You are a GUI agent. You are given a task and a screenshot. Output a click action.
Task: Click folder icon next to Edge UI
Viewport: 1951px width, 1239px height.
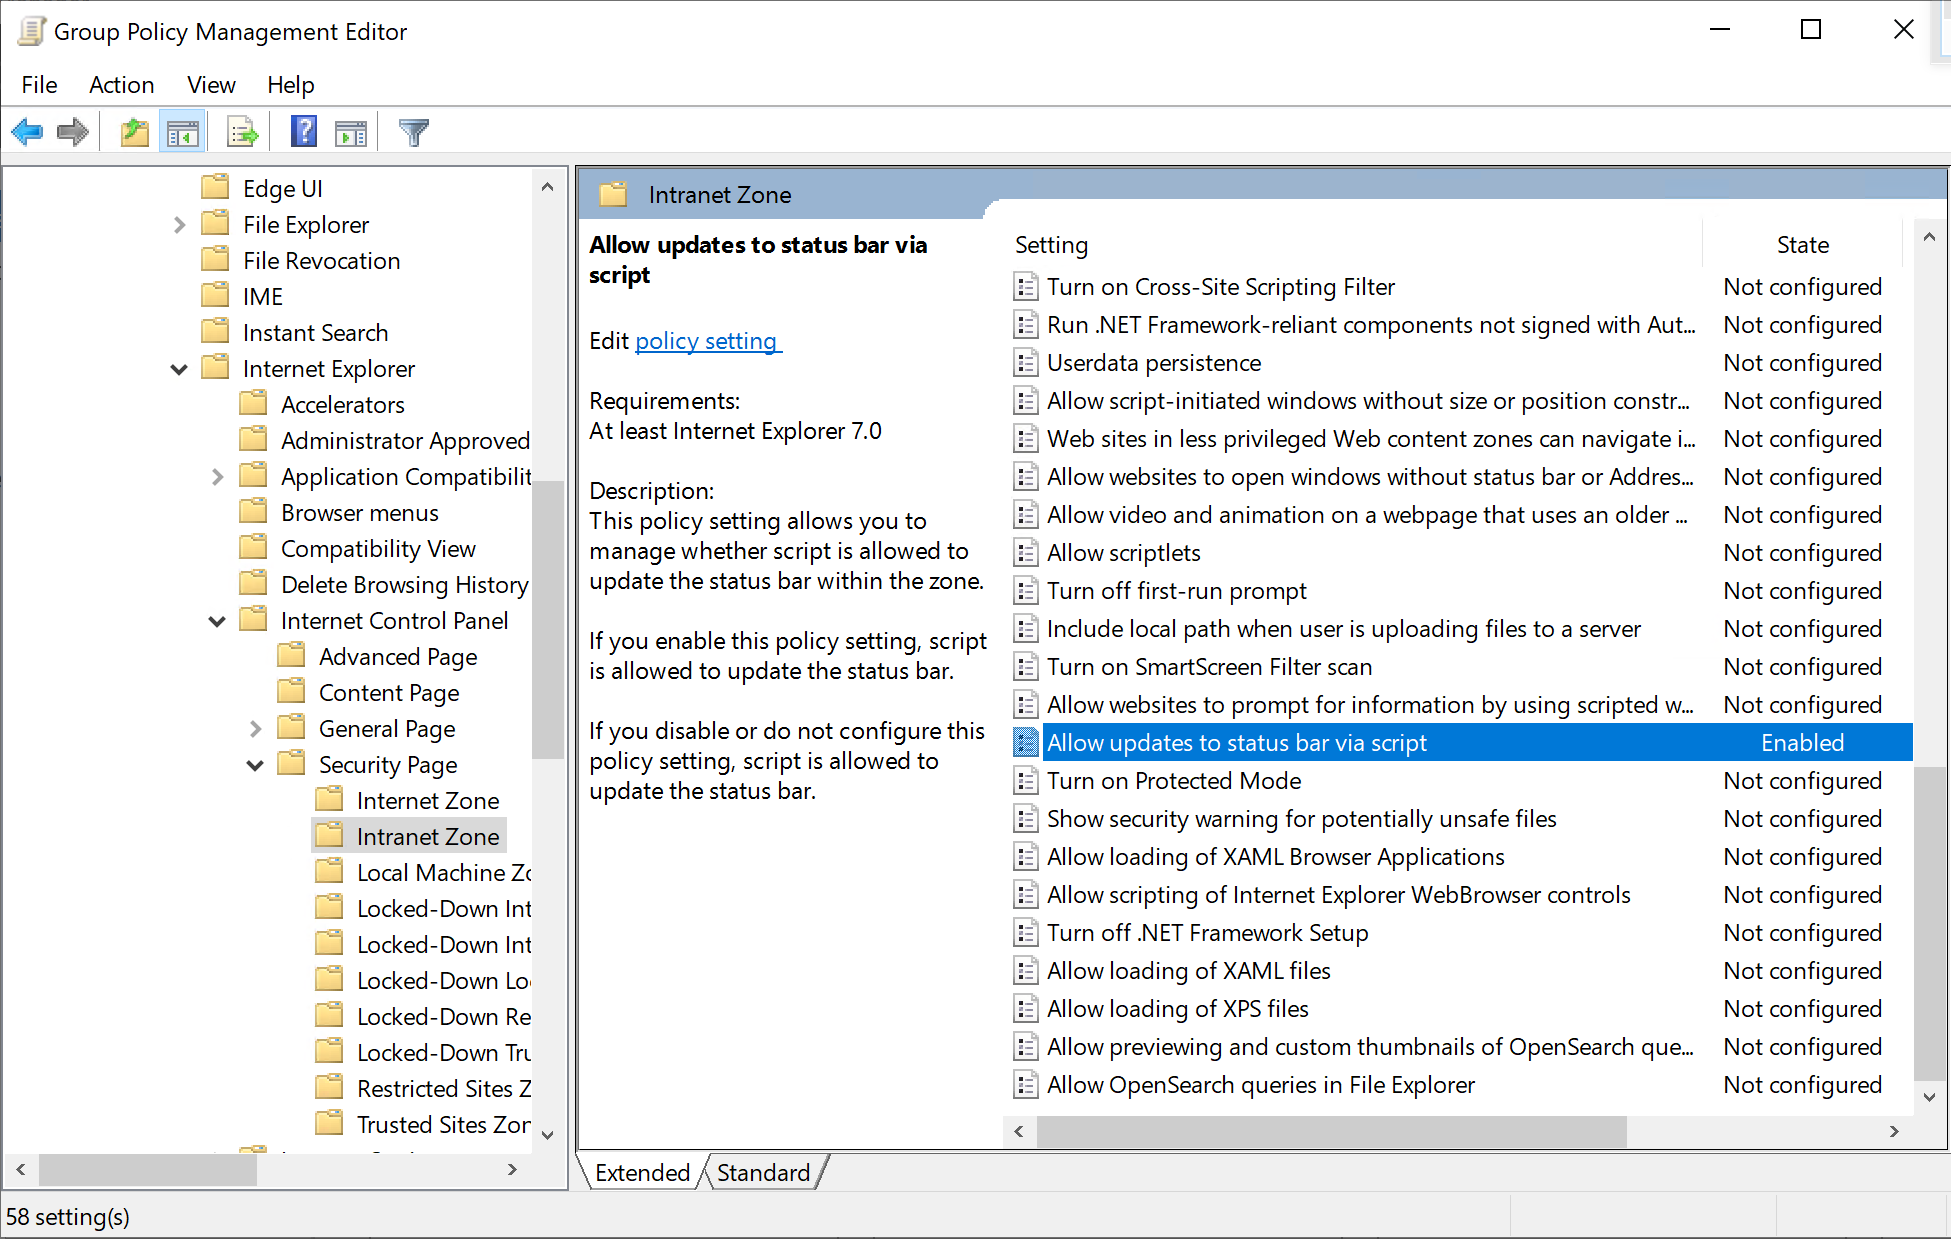(x=215, y=188)
